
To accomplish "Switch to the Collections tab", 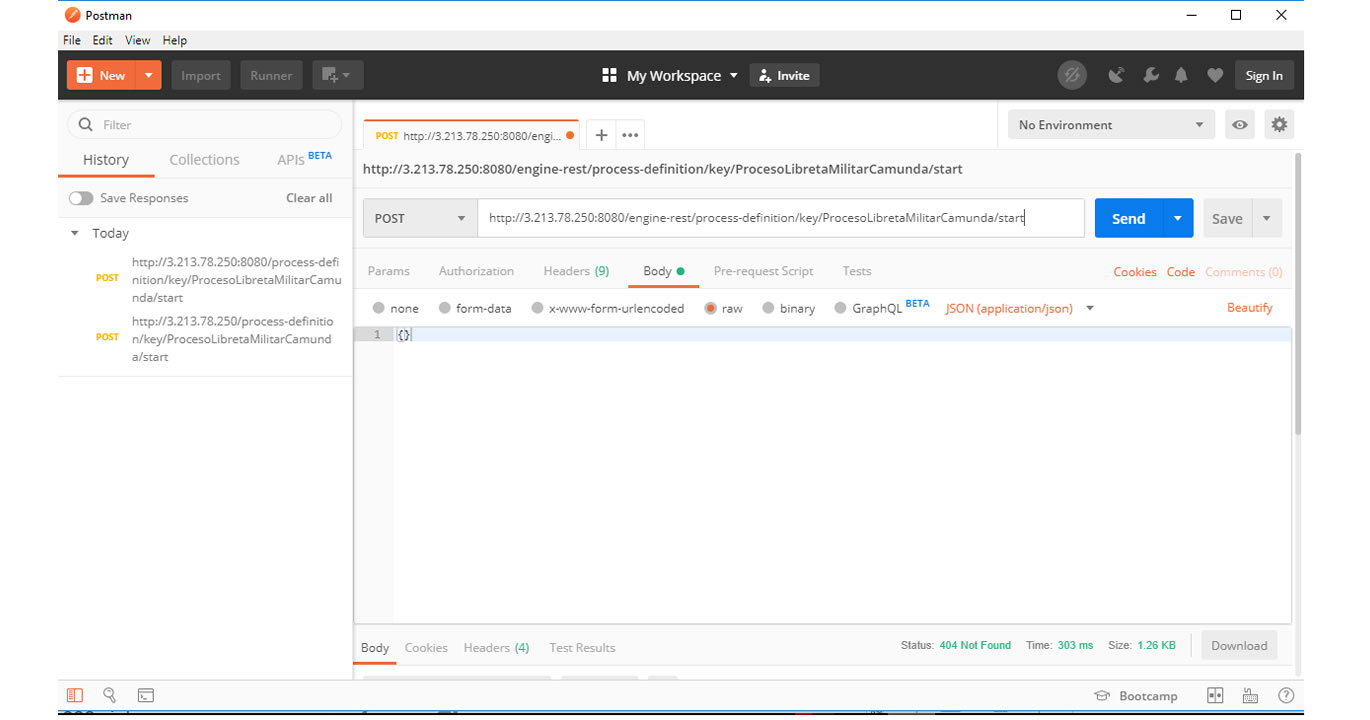I will [x=204, y=160].
